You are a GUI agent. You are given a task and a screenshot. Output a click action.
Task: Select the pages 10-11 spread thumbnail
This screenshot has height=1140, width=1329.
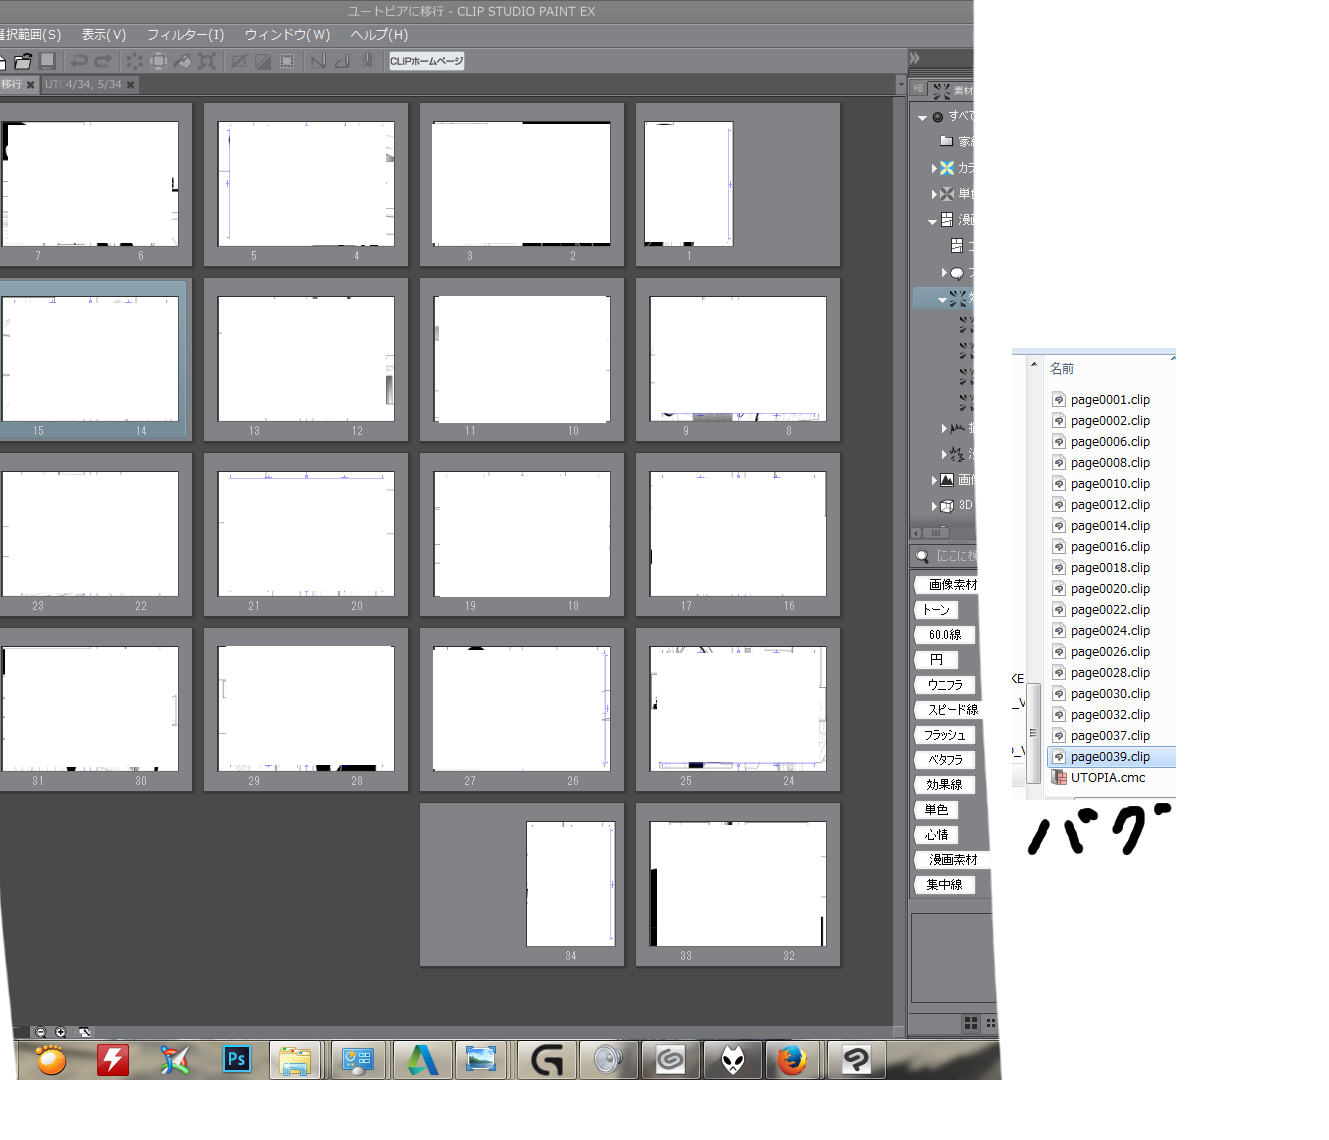pyautogui.click(x=522, y=360)
